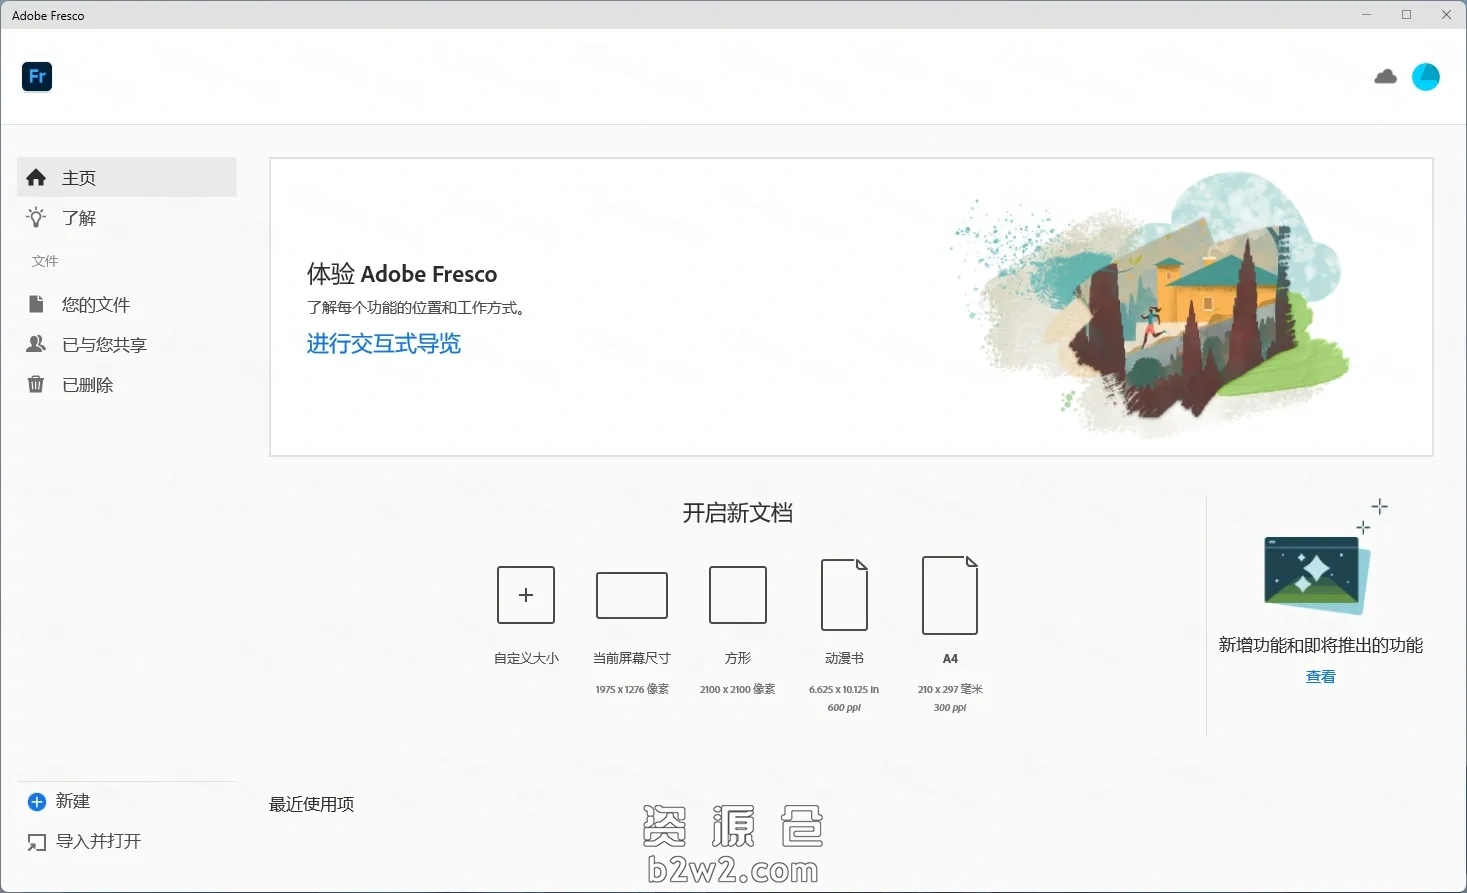Open the user profile avatar
The height and width of the screenshot is (893, 1467).
click(x=1425, y=77)
